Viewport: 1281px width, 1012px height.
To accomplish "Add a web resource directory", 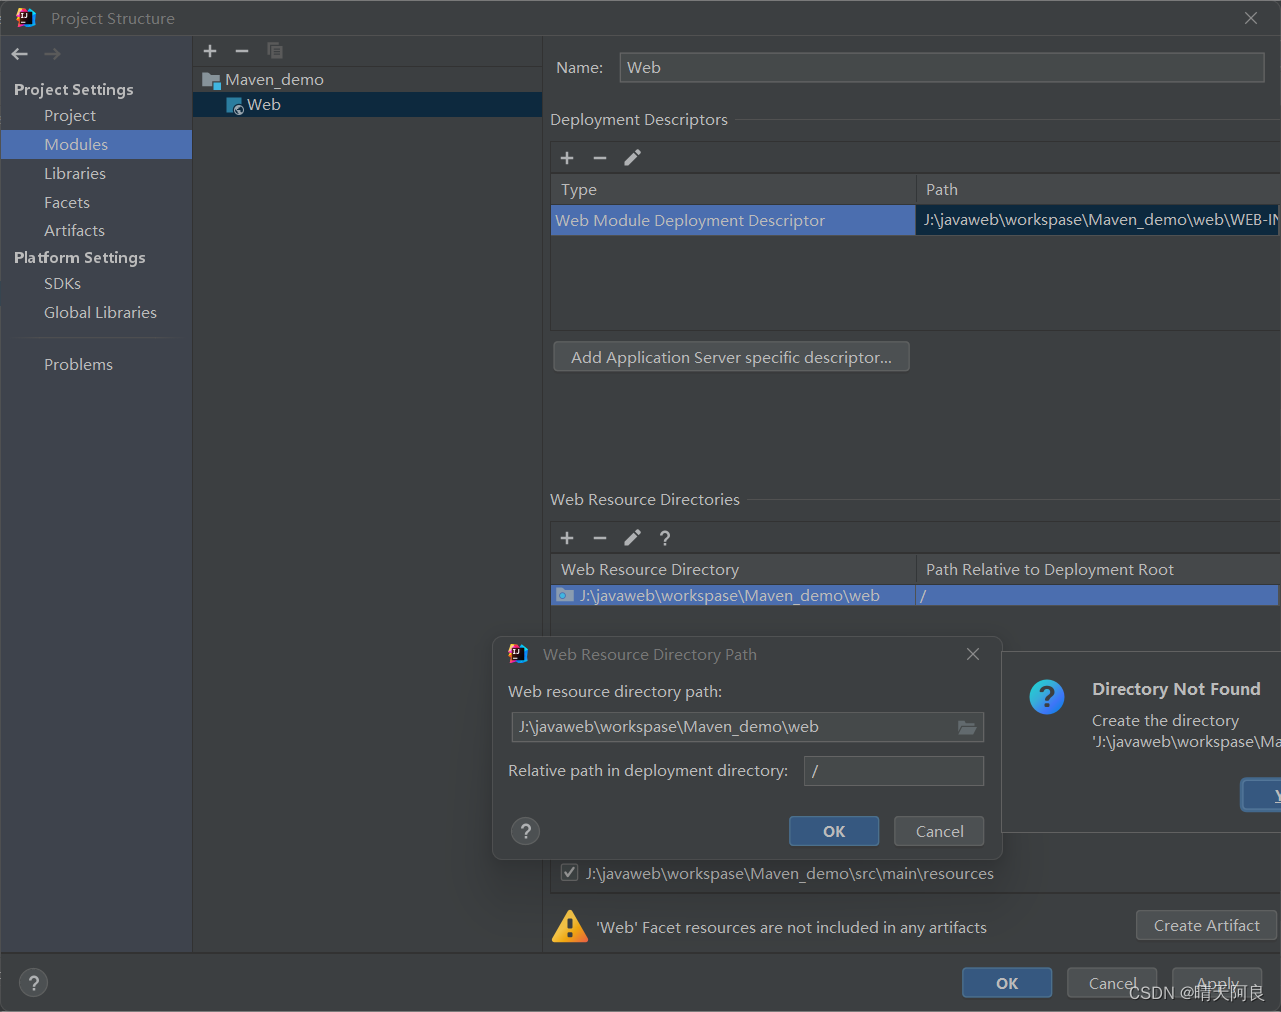I will tap(567, 538).
